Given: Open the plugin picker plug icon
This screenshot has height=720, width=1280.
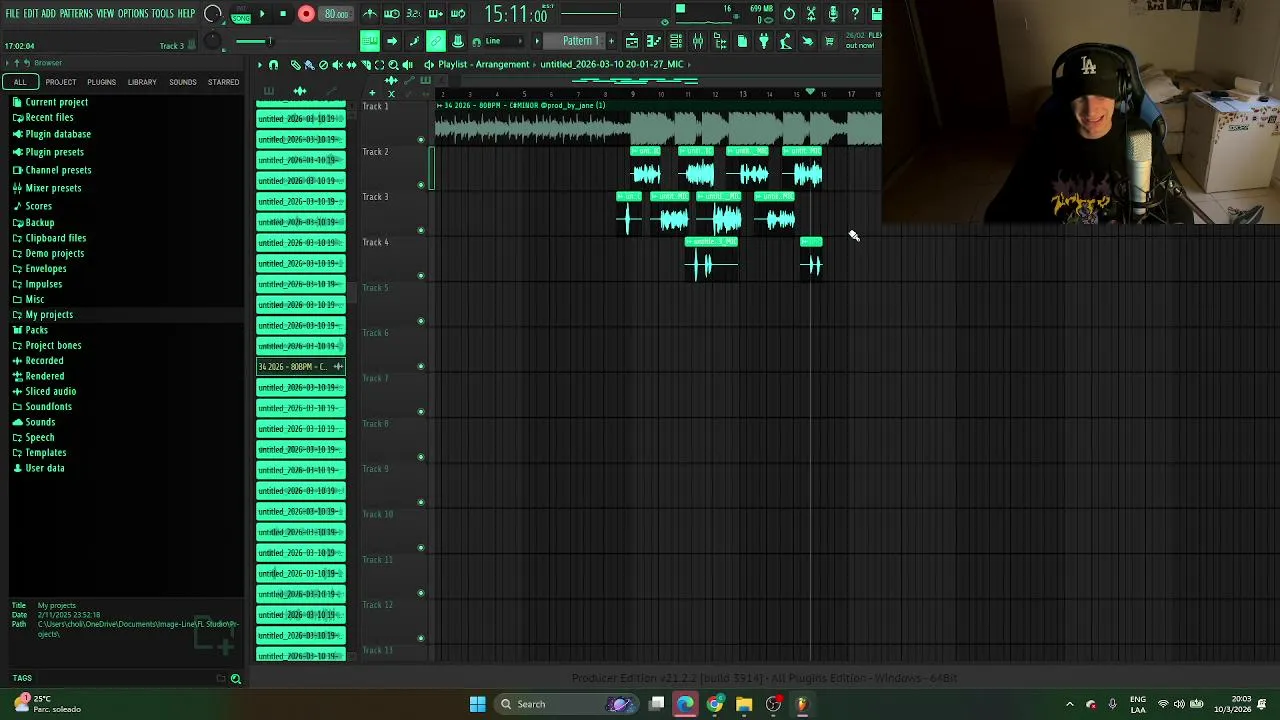Looking at the screenshot, I should tap(764, 41).
